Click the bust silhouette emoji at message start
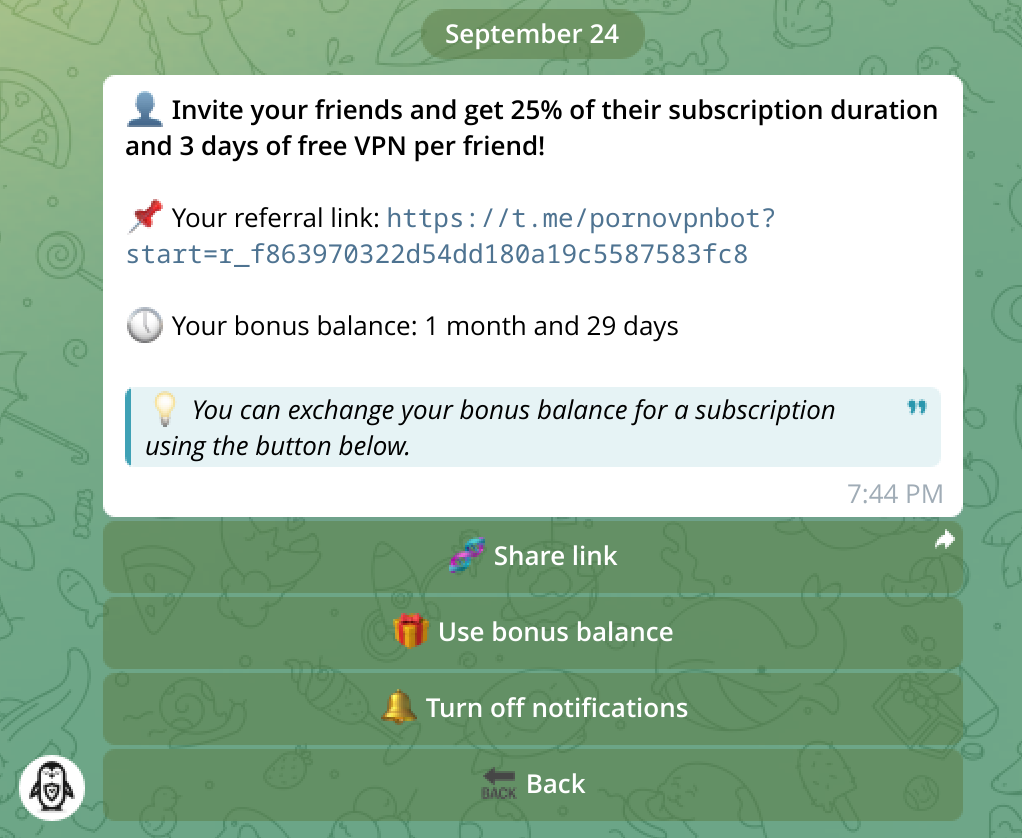Image resolution: width=1022 pixels, height=838 pixels. point(143,109)
